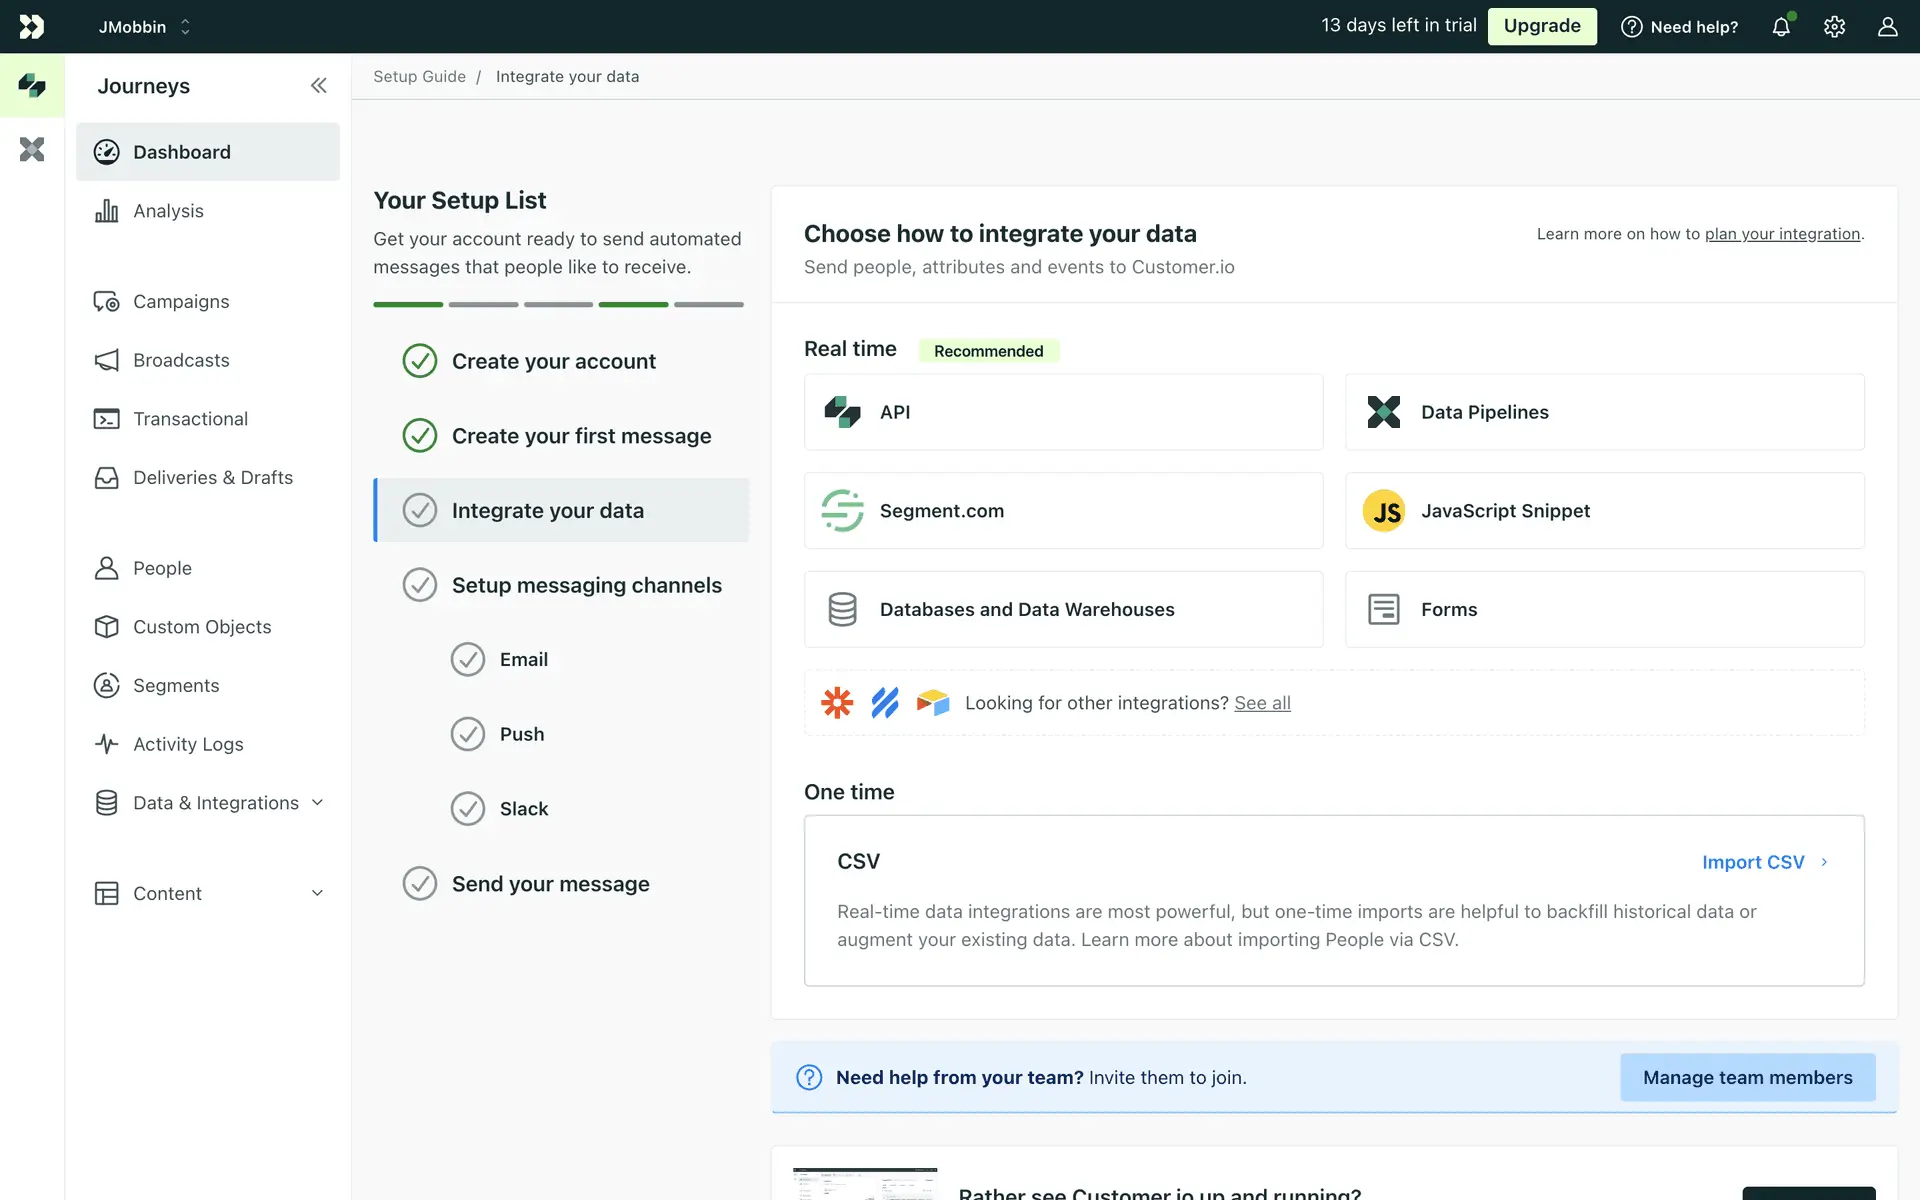This screenshot has width=1920, height=1200.
Task: Click the notifications bell icon
Action: click(x=1781, y=27)
